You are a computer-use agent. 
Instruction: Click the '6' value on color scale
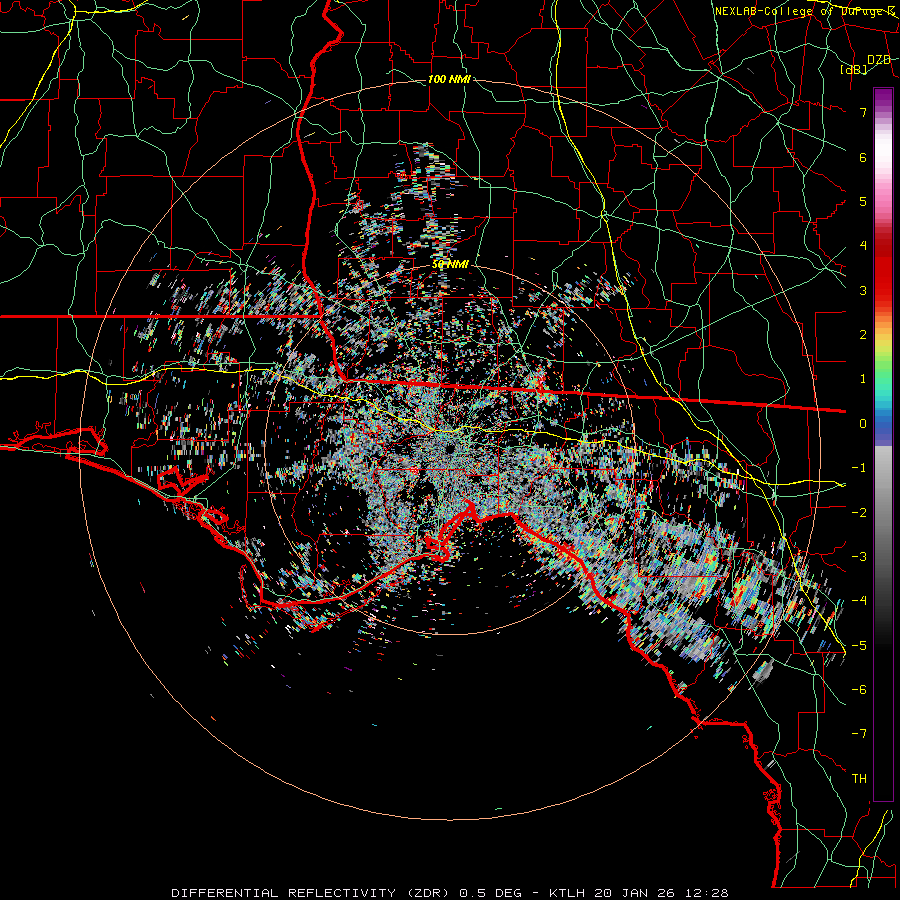863,157
